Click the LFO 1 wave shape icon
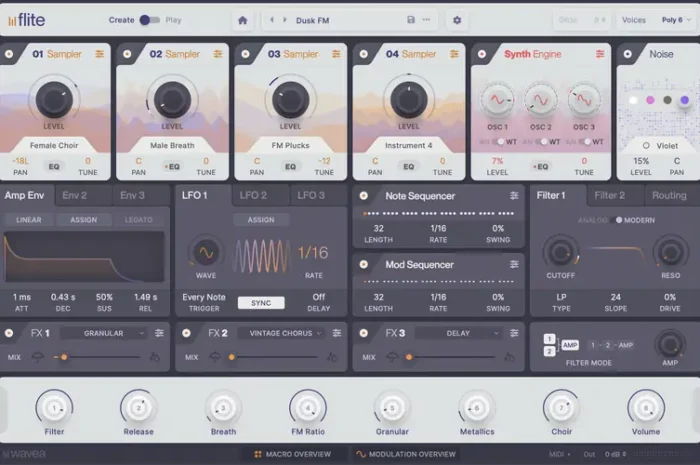The height and width of the screenshot is (465, 700). coord(204,254)
